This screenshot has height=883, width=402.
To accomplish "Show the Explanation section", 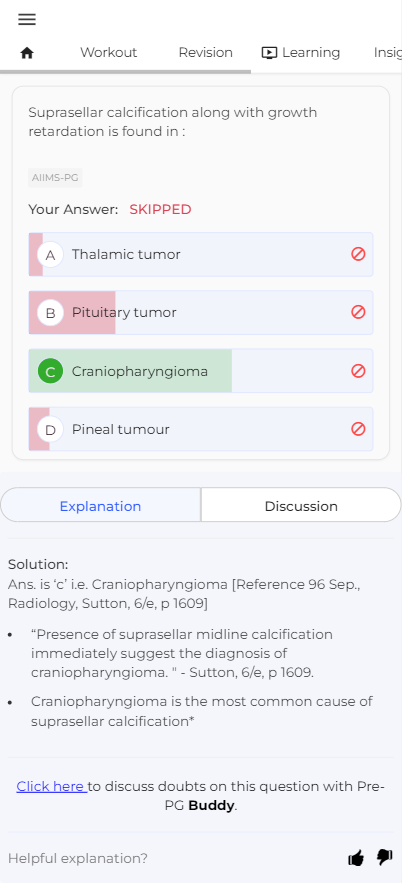I will [101, 506].
